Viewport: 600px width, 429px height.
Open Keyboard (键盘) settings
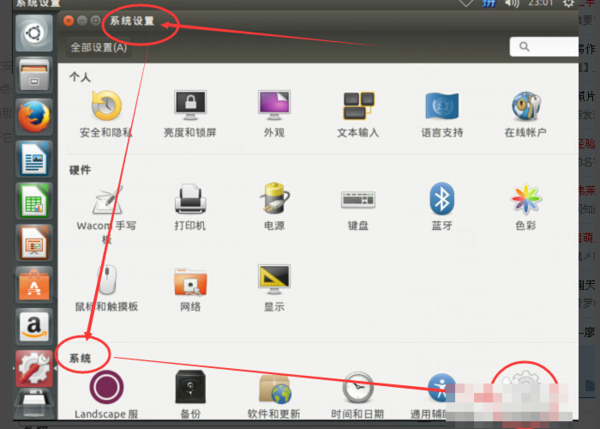coord(358,210)
